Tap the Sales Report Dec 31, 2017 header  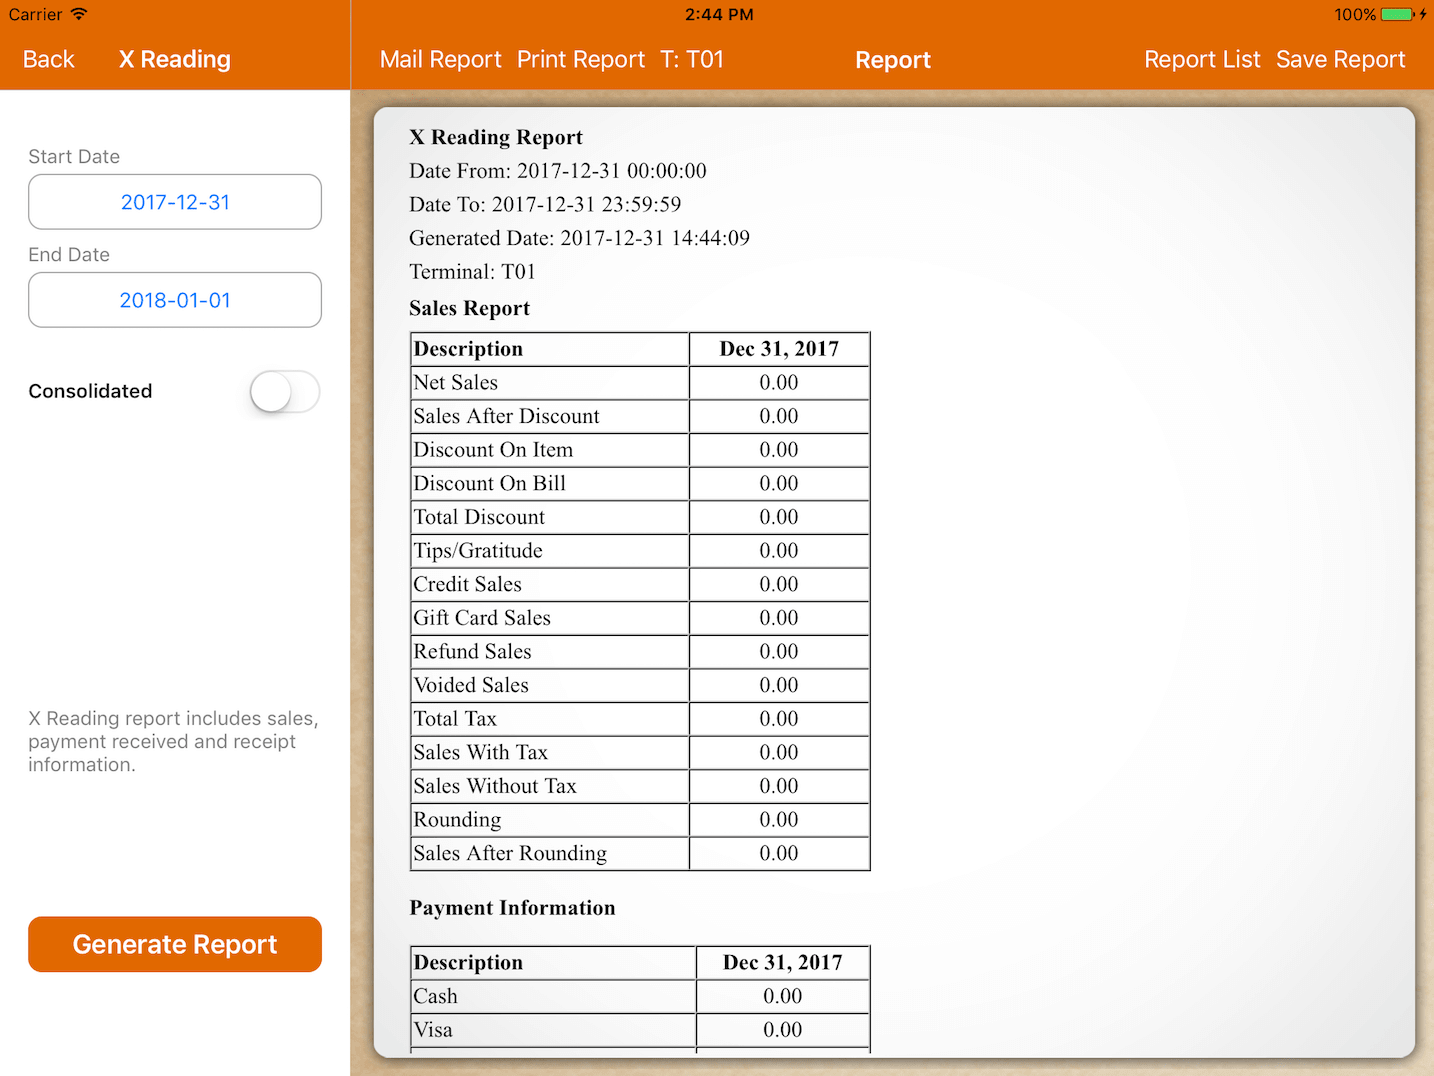click(x=779, y=349)
